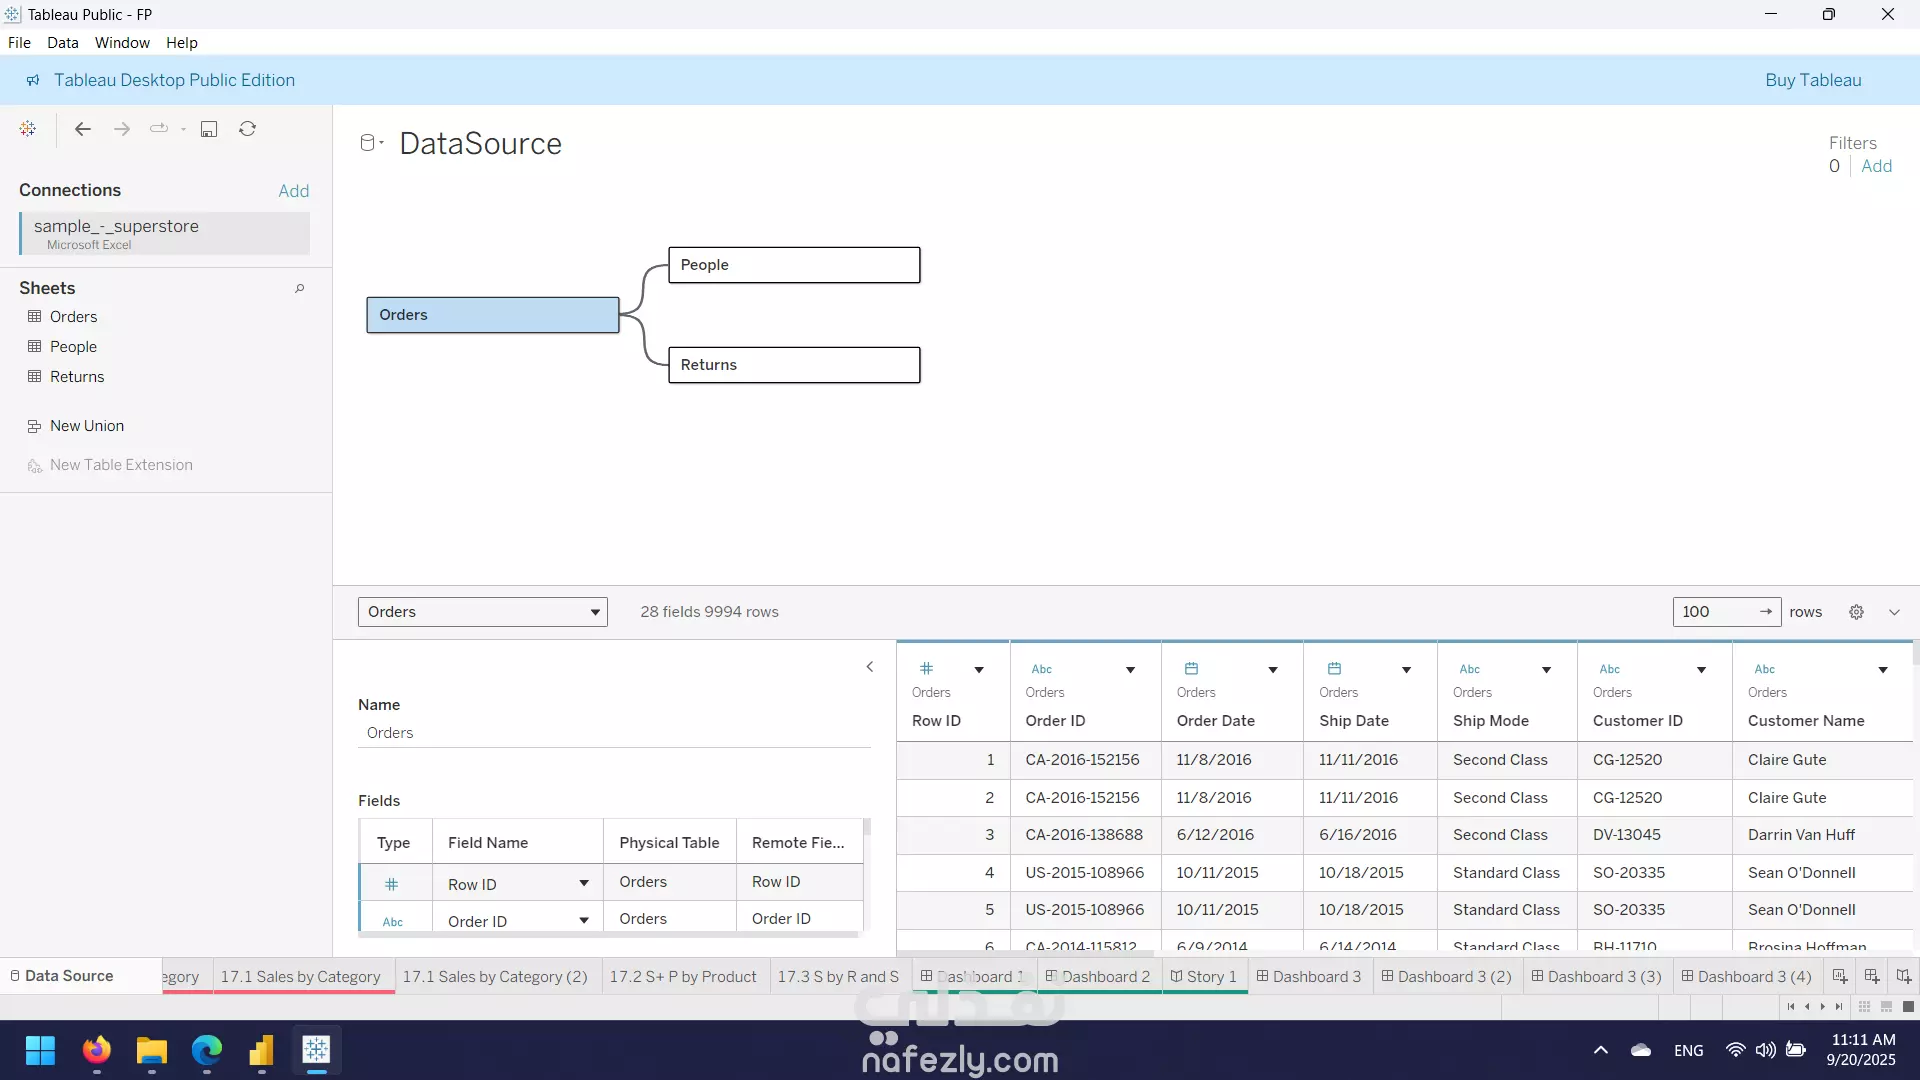Open Windows Start menu
Viewport: 1920px width, 1080px height.
tap(40, 1050)
